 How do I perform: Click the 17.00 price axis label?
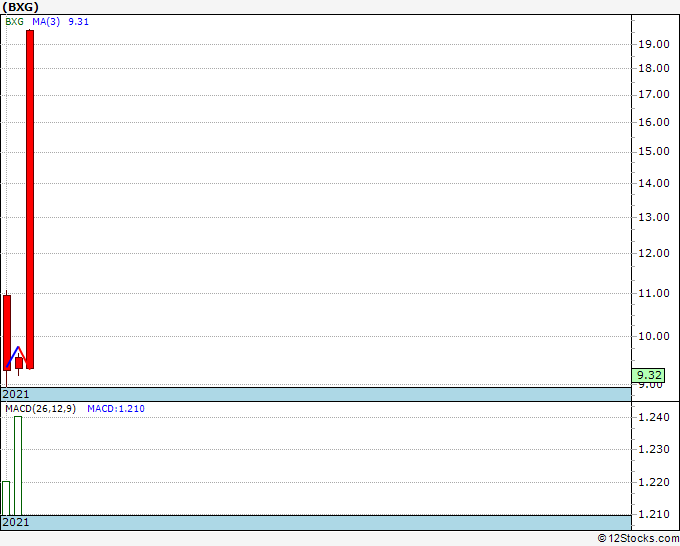654,95
